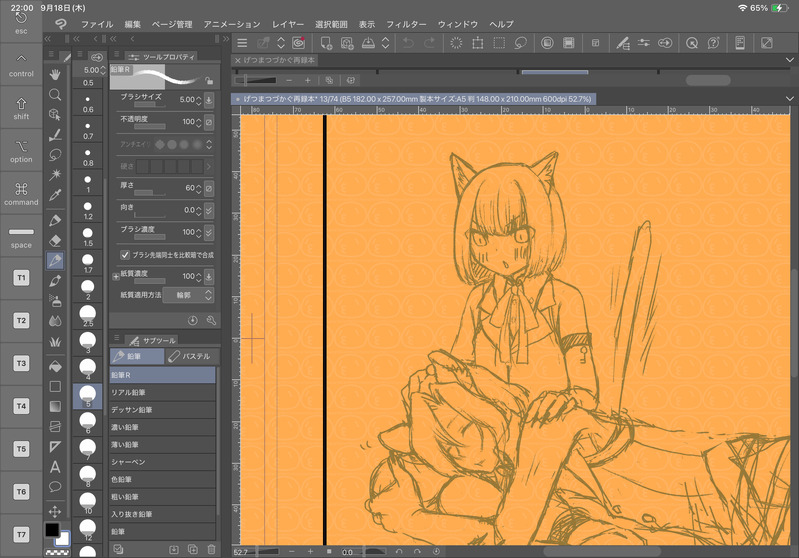Toggle the option modifier key
This screenshot has height=558, width=799.
21,150
